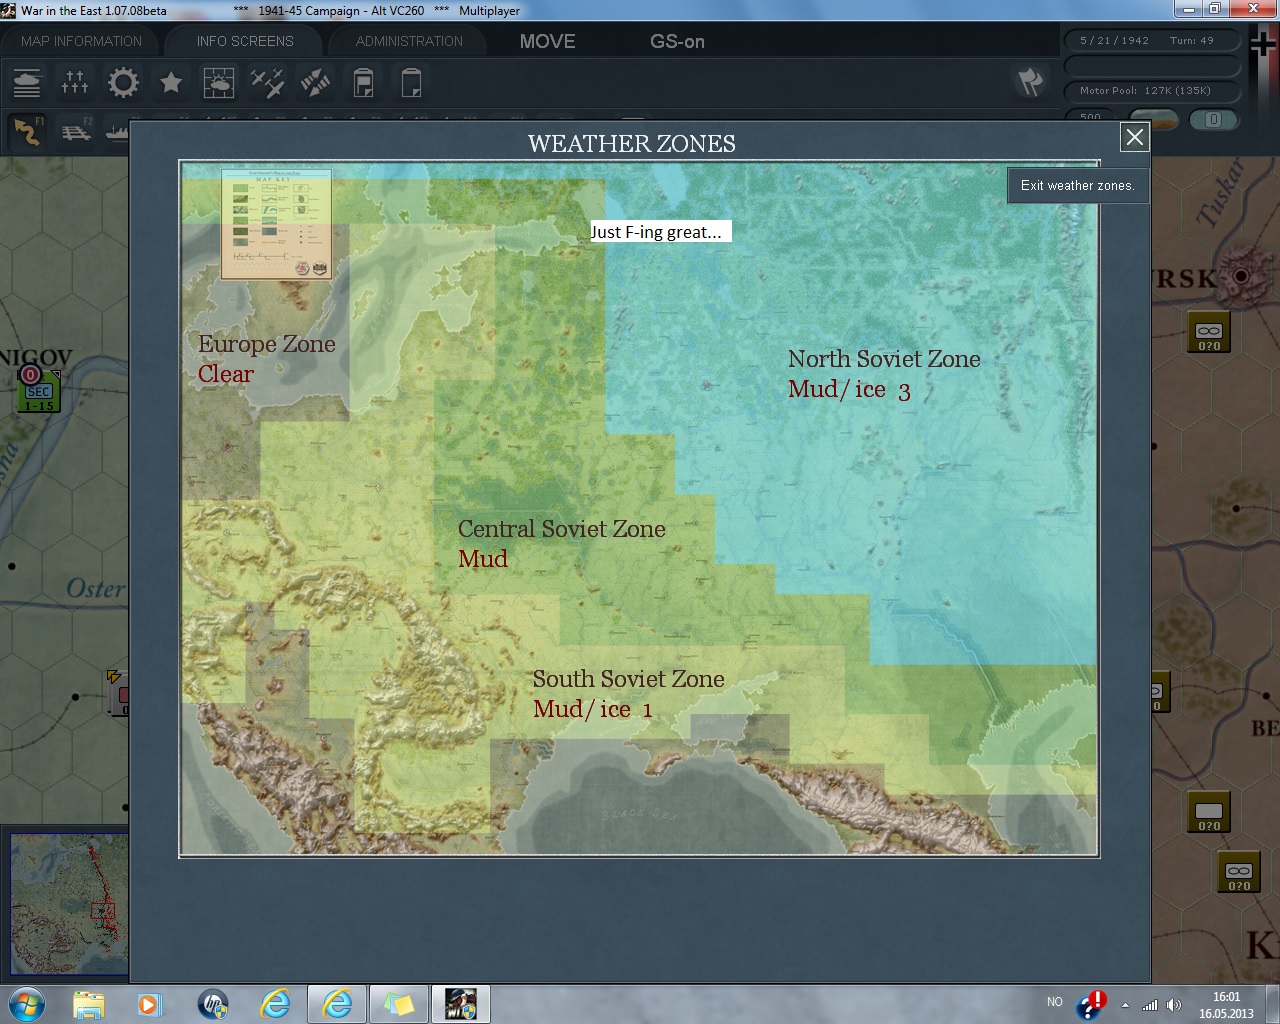Click the Central Soviet Zone label
1280x1024 pixels.
[562, 529]
